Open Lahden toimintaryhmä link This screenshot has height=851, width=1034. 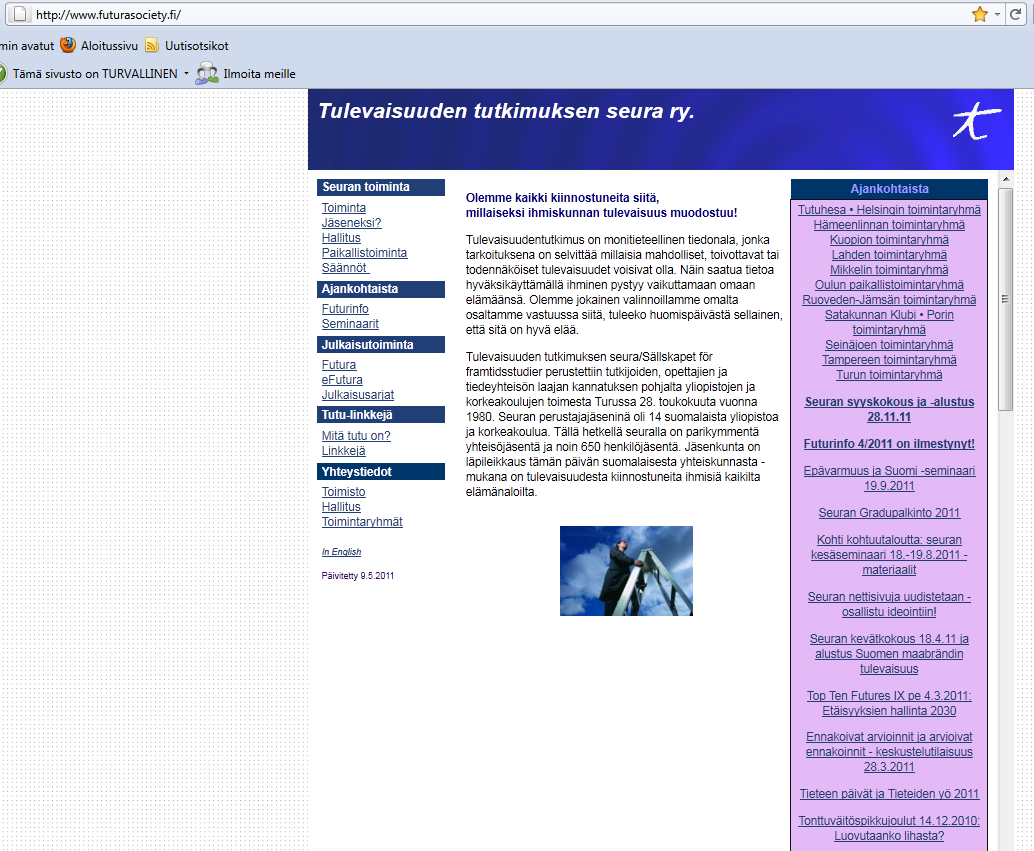point(889,255)
